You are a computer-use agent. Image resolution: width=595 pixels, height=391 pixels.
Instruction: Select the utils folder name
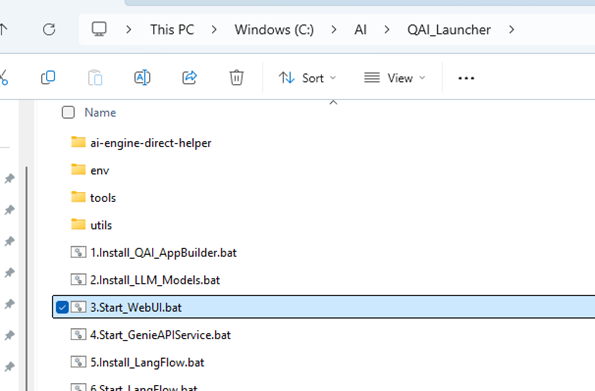(x=101, y=225)
